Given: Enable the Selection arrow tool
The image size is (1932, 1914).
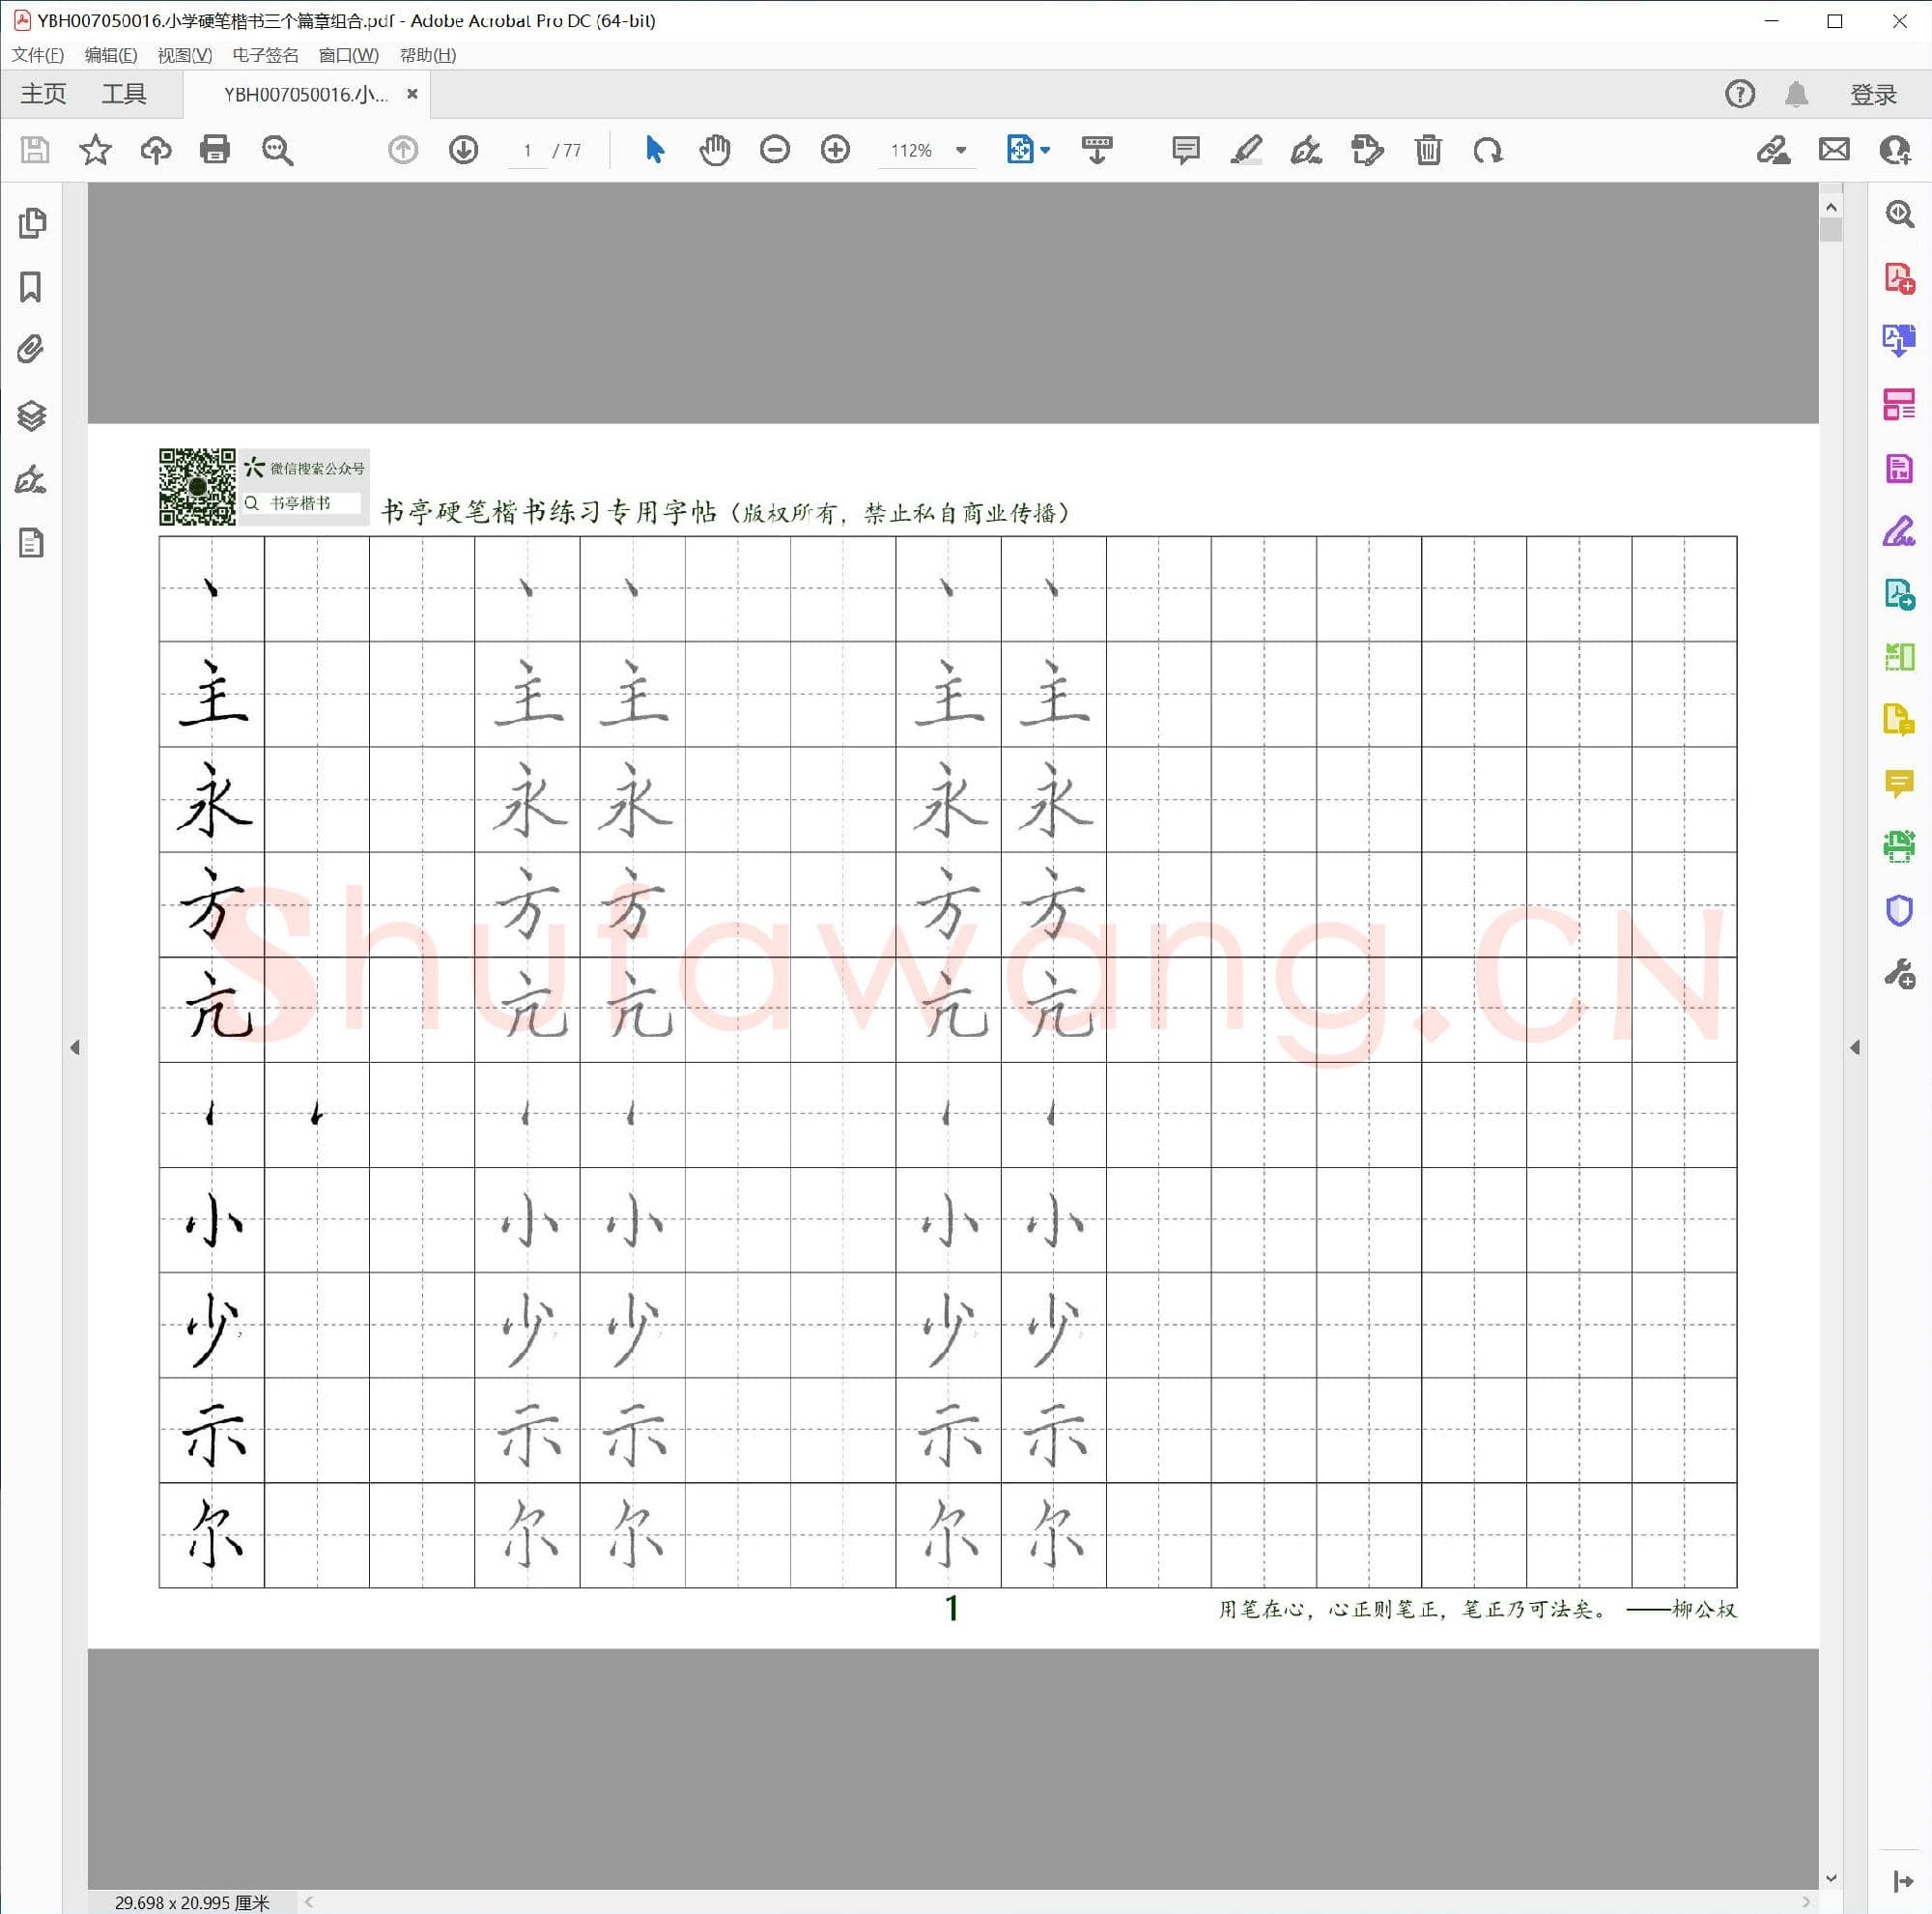Looking at the screenshot, I should click(654, 150).
